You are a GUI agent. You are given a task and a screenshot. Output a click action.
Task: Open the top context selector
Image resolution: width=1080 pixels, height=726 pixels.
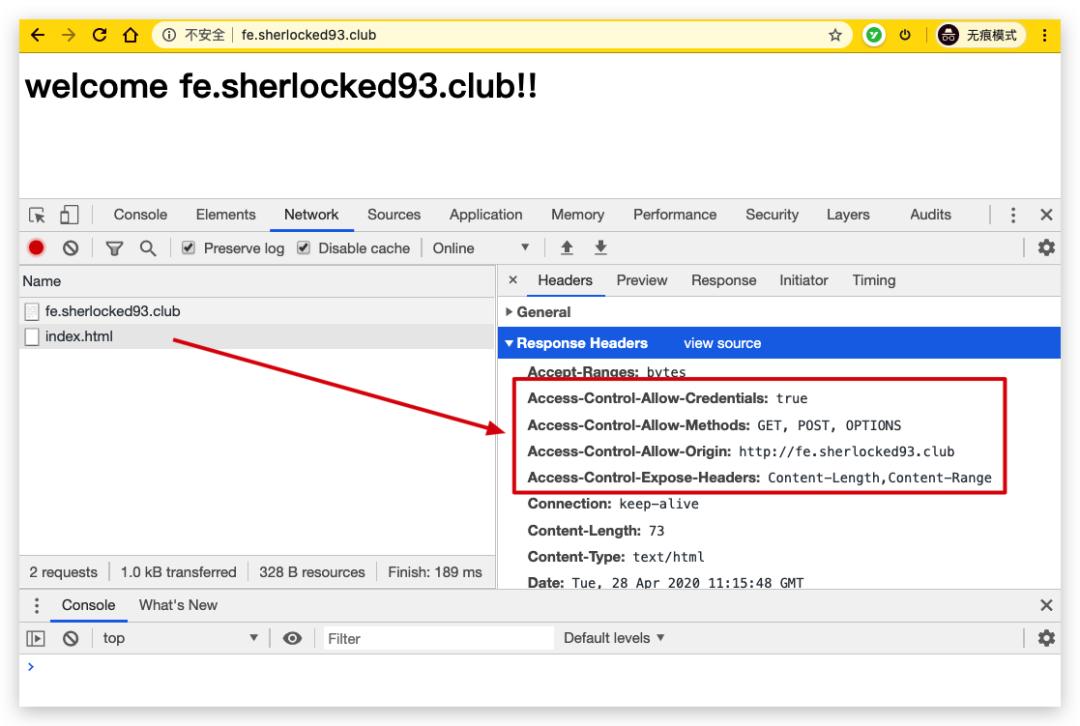[x=180, y=639]
